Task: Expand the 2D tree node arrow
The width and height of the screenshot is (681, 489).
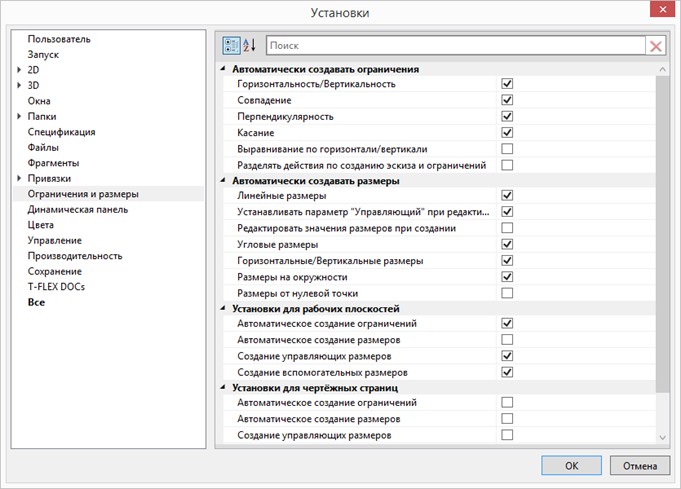Action: coord(19,69)
